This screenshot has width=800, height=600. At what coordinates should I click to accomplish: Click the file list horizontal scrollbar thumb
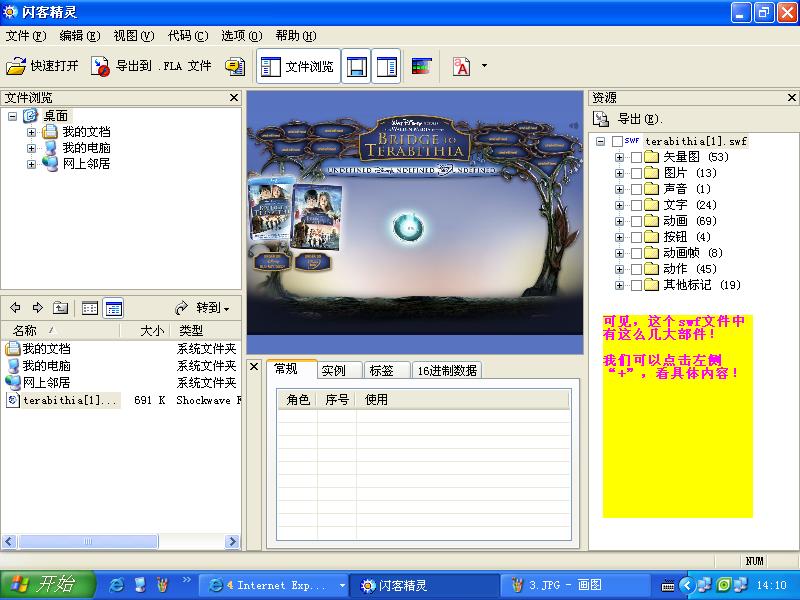88,541
